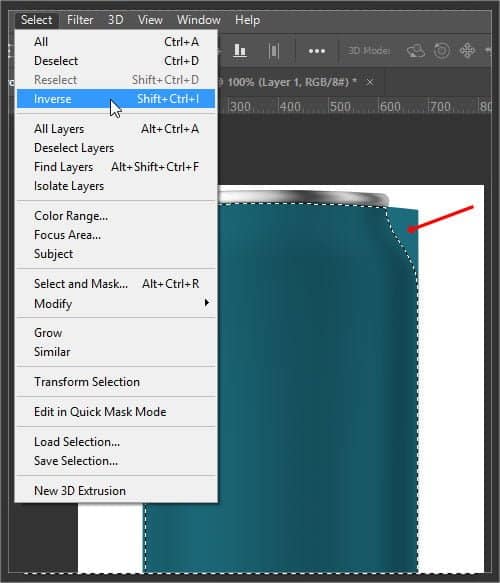Open the Filter menu
The height and width of the screenshot is (583, 500).
pyautogui.click(x=80, y=20)
